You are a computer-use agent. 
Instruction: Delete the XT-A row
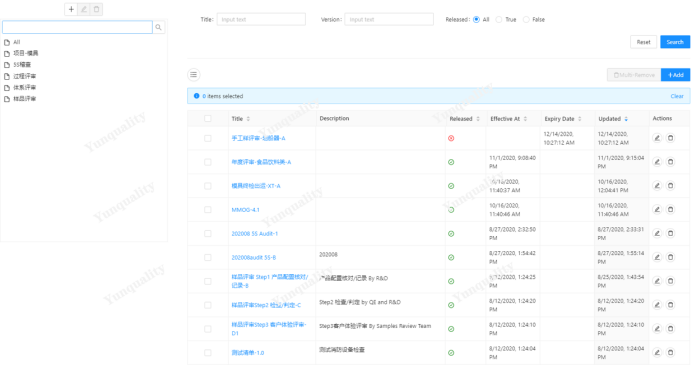[x=670, y=186]
